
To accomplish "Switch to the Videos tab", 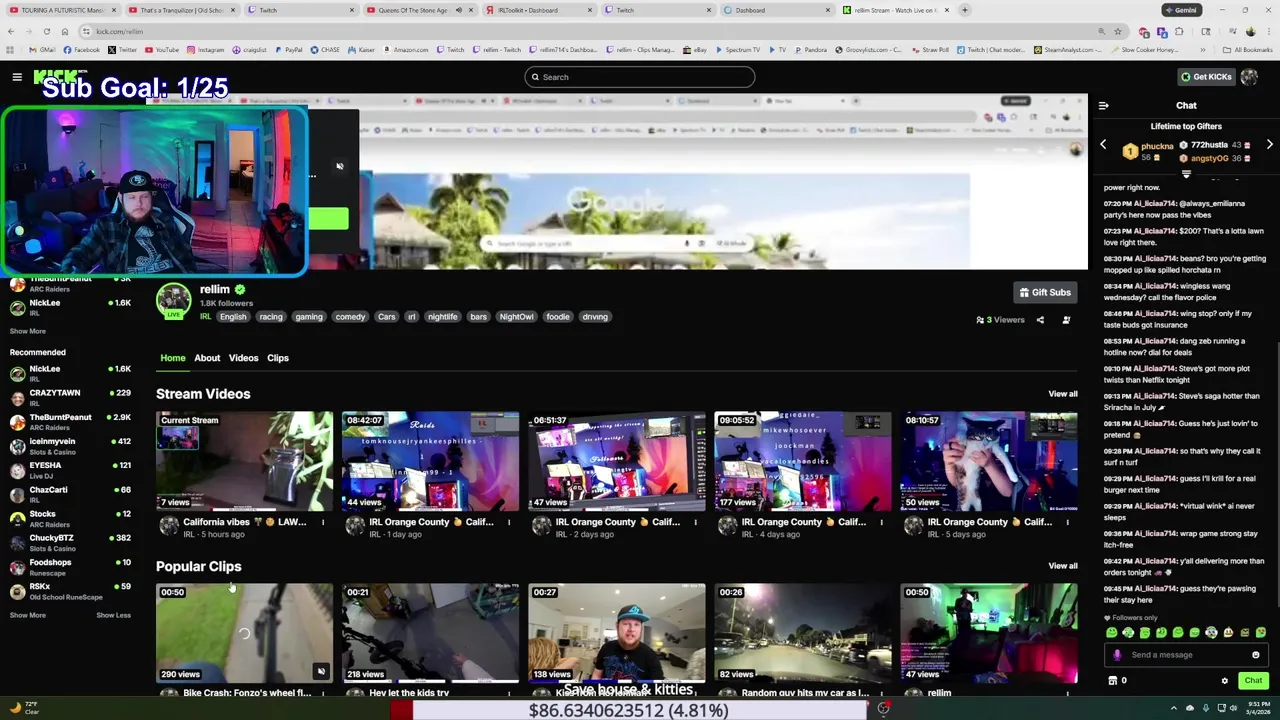I will 243,358.
